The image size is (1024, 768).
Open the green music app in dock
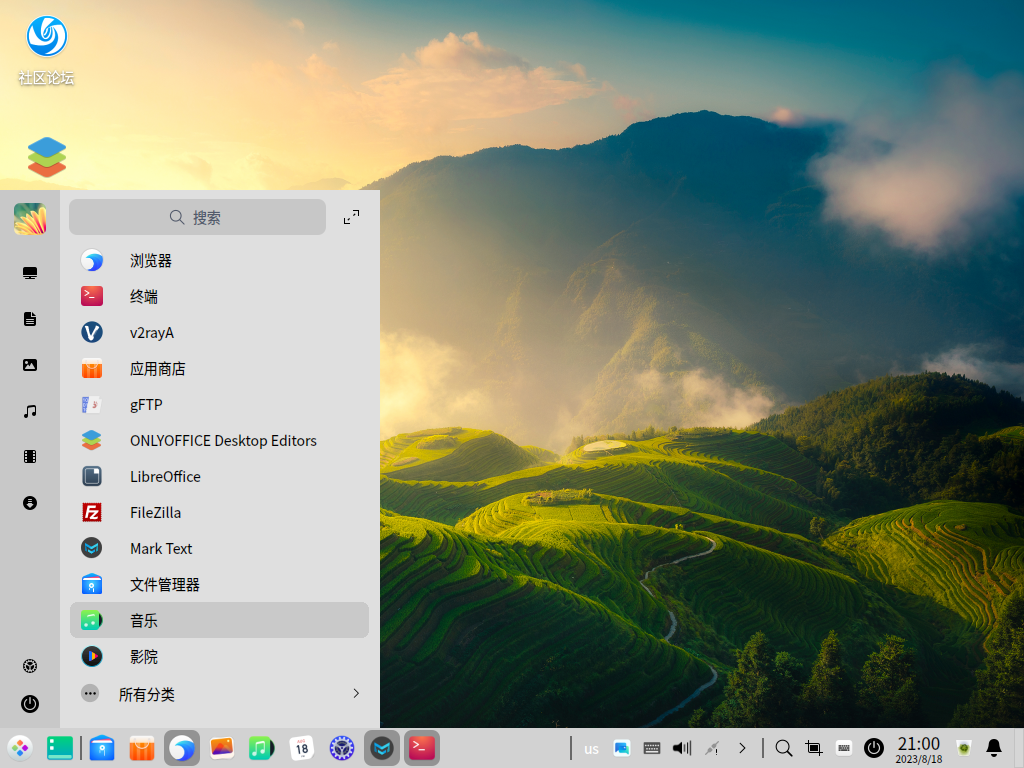pos(261,748)
